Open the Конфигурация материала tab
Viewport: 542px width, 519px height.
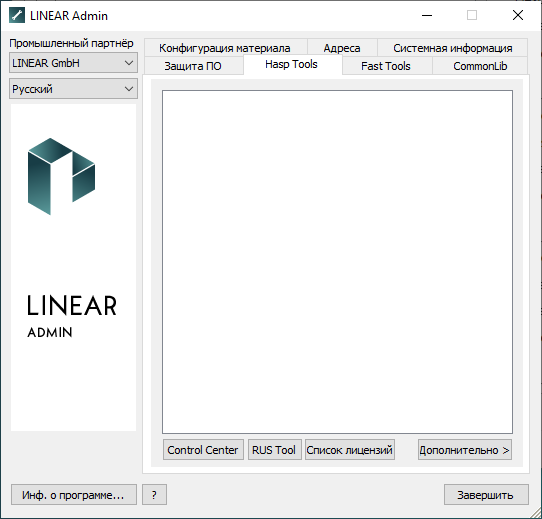(x=226, y=48)
